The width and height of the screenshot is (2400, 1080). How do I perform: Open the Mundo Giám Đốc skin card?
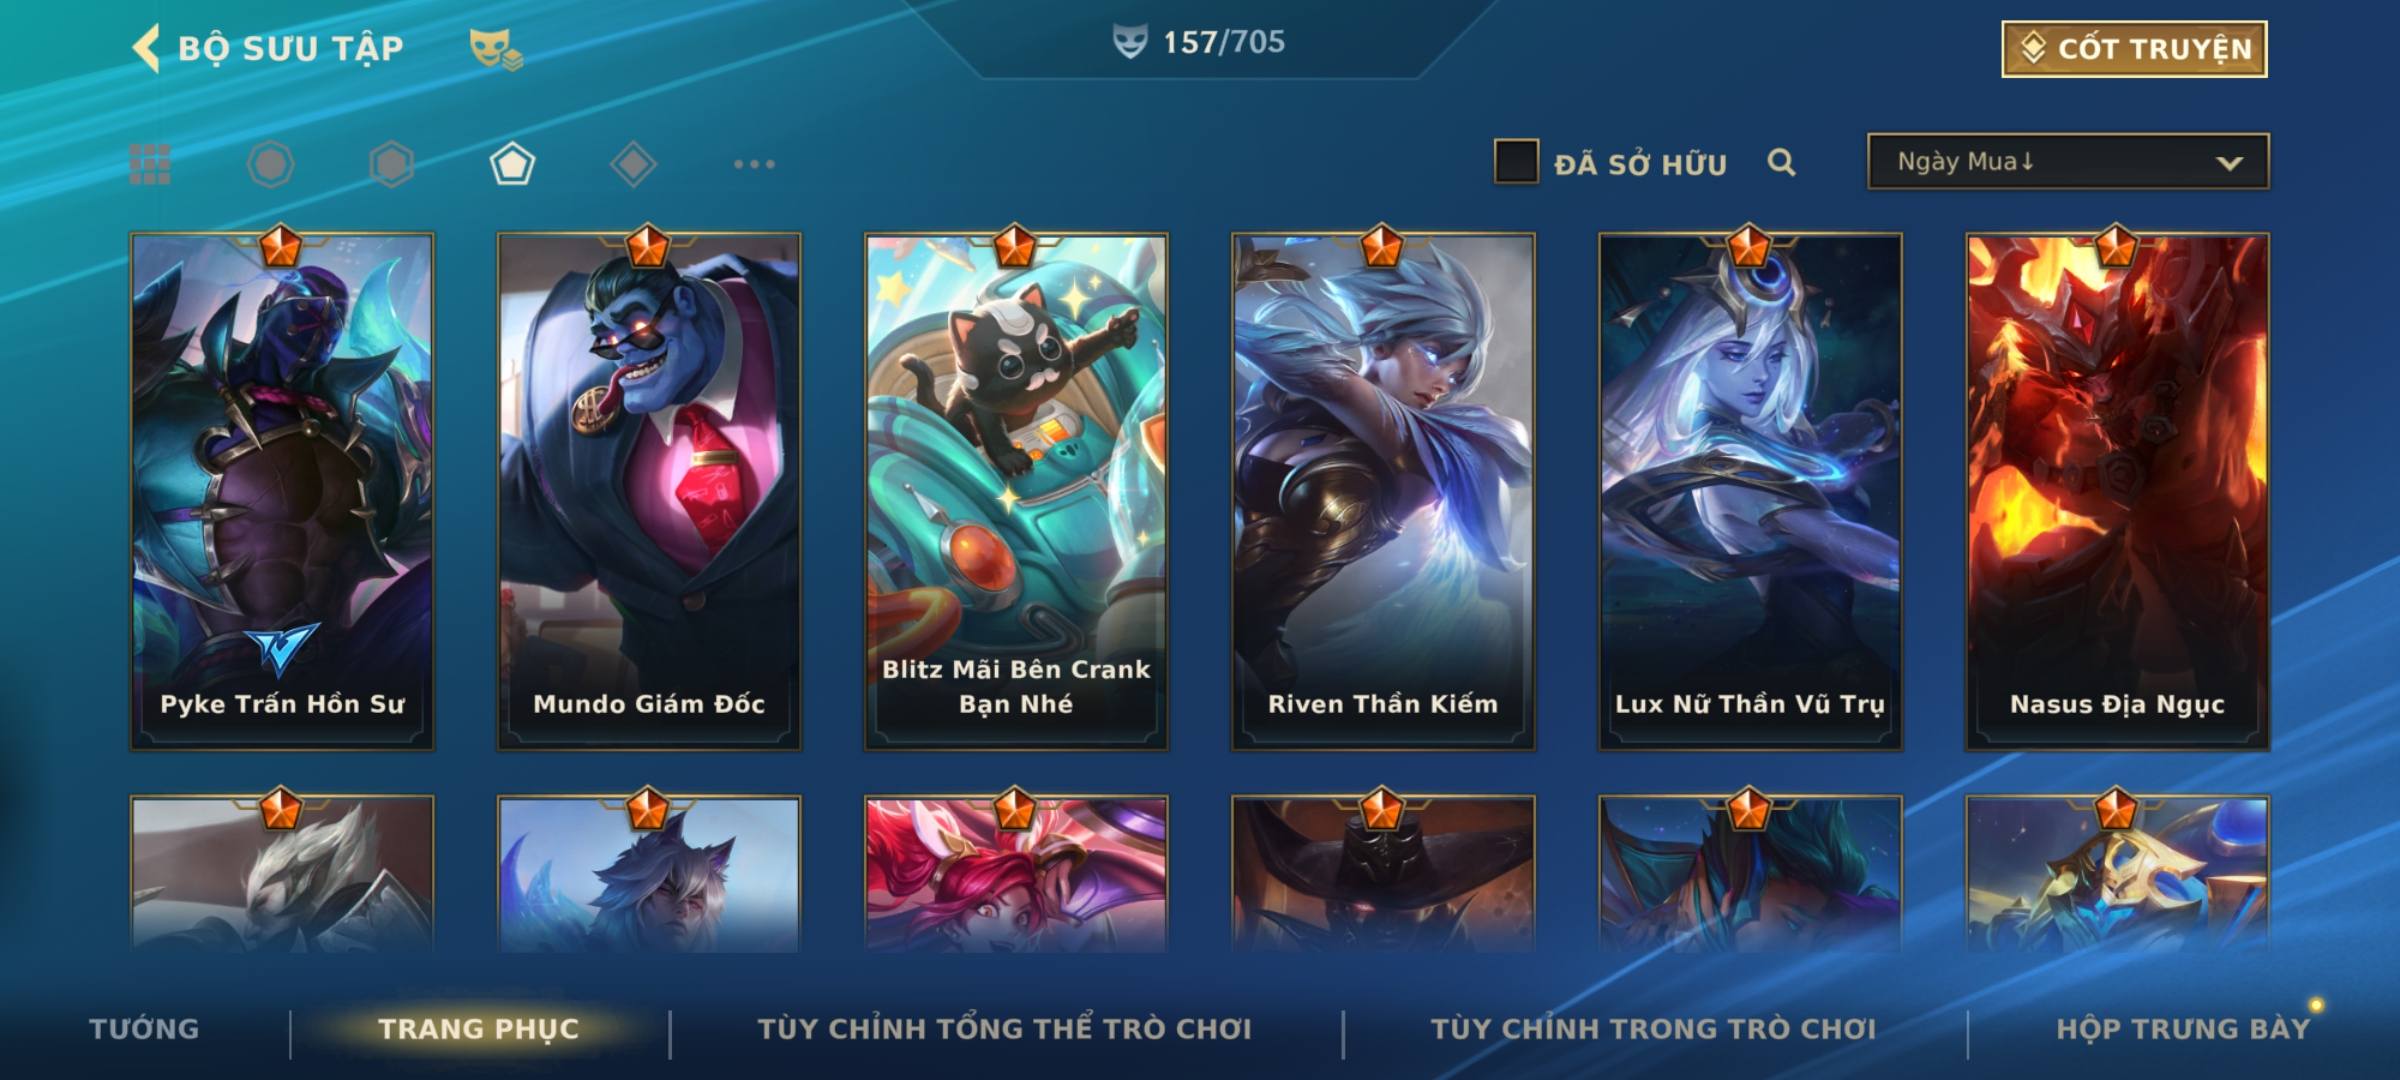[649, 491]
